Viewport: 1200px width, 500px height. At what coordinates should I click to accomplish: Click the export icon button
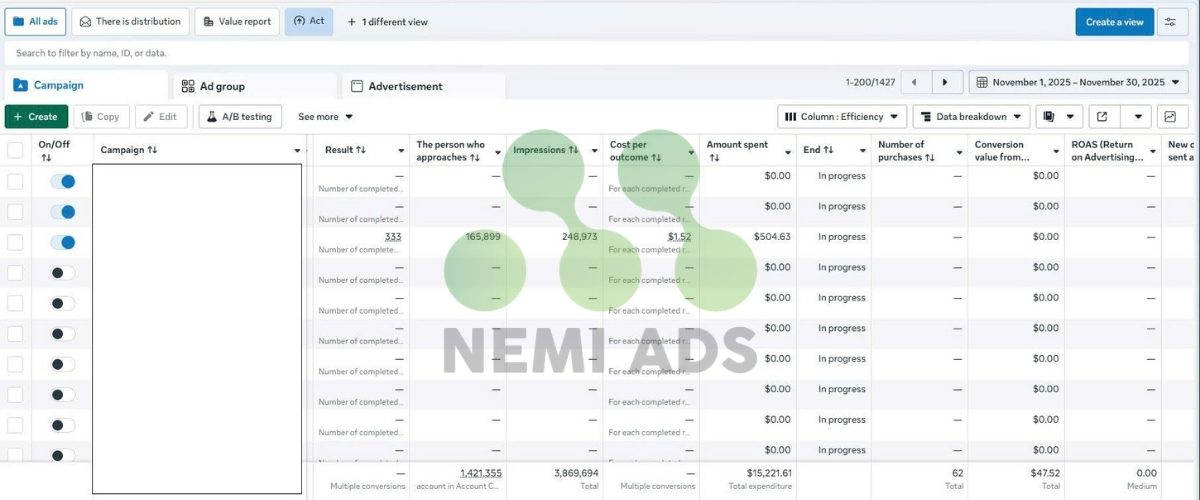1104,117
